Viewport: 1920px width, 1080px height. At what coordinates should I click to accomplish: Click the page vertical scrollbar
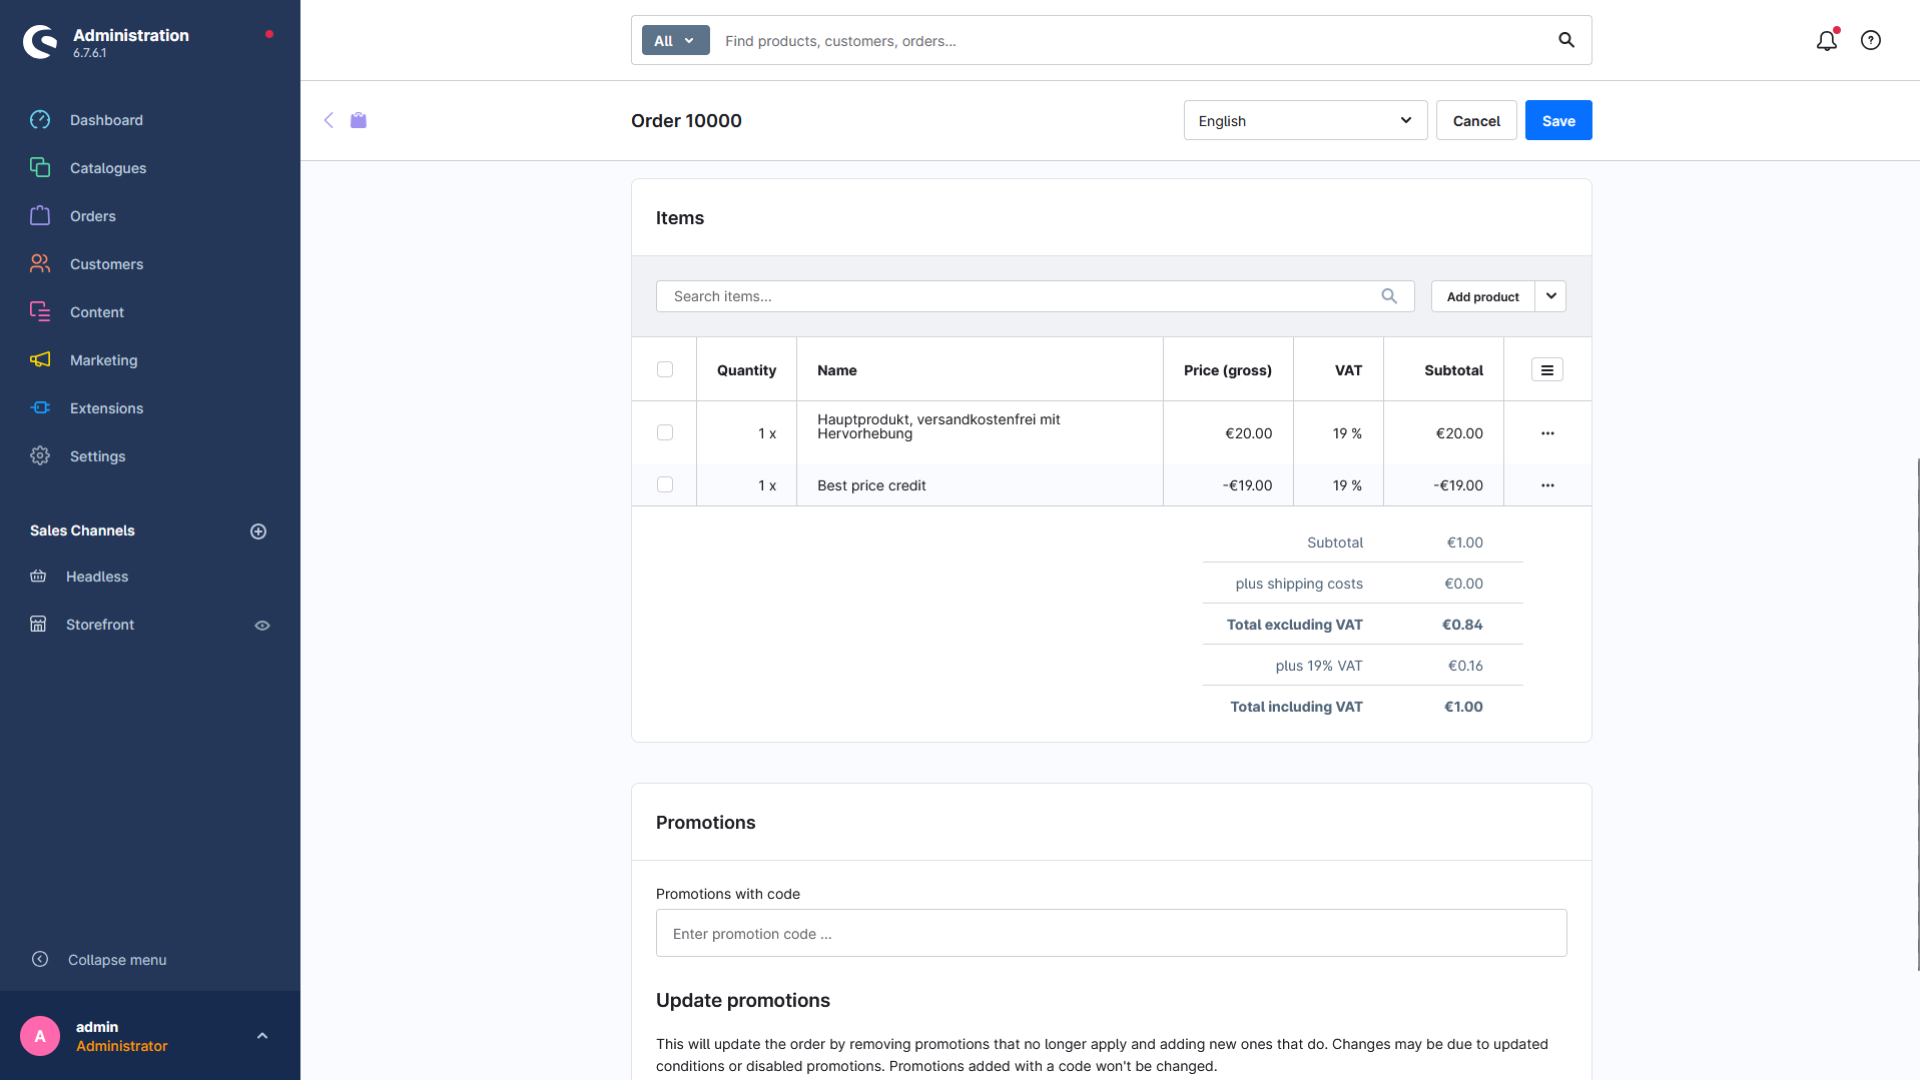click(x=1916, y=714)
